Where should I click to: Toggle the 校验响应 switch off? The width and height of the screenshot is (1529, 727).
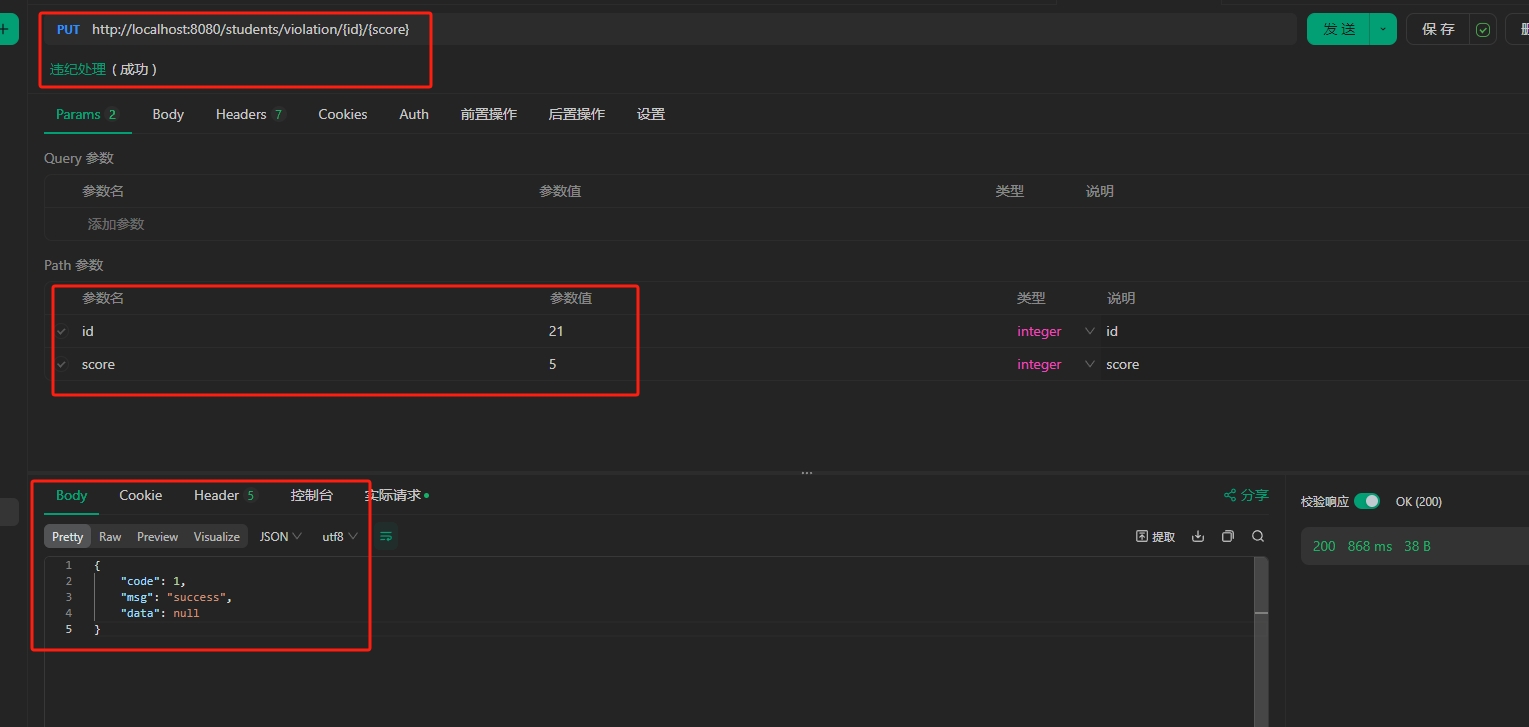click(1366, 501)
